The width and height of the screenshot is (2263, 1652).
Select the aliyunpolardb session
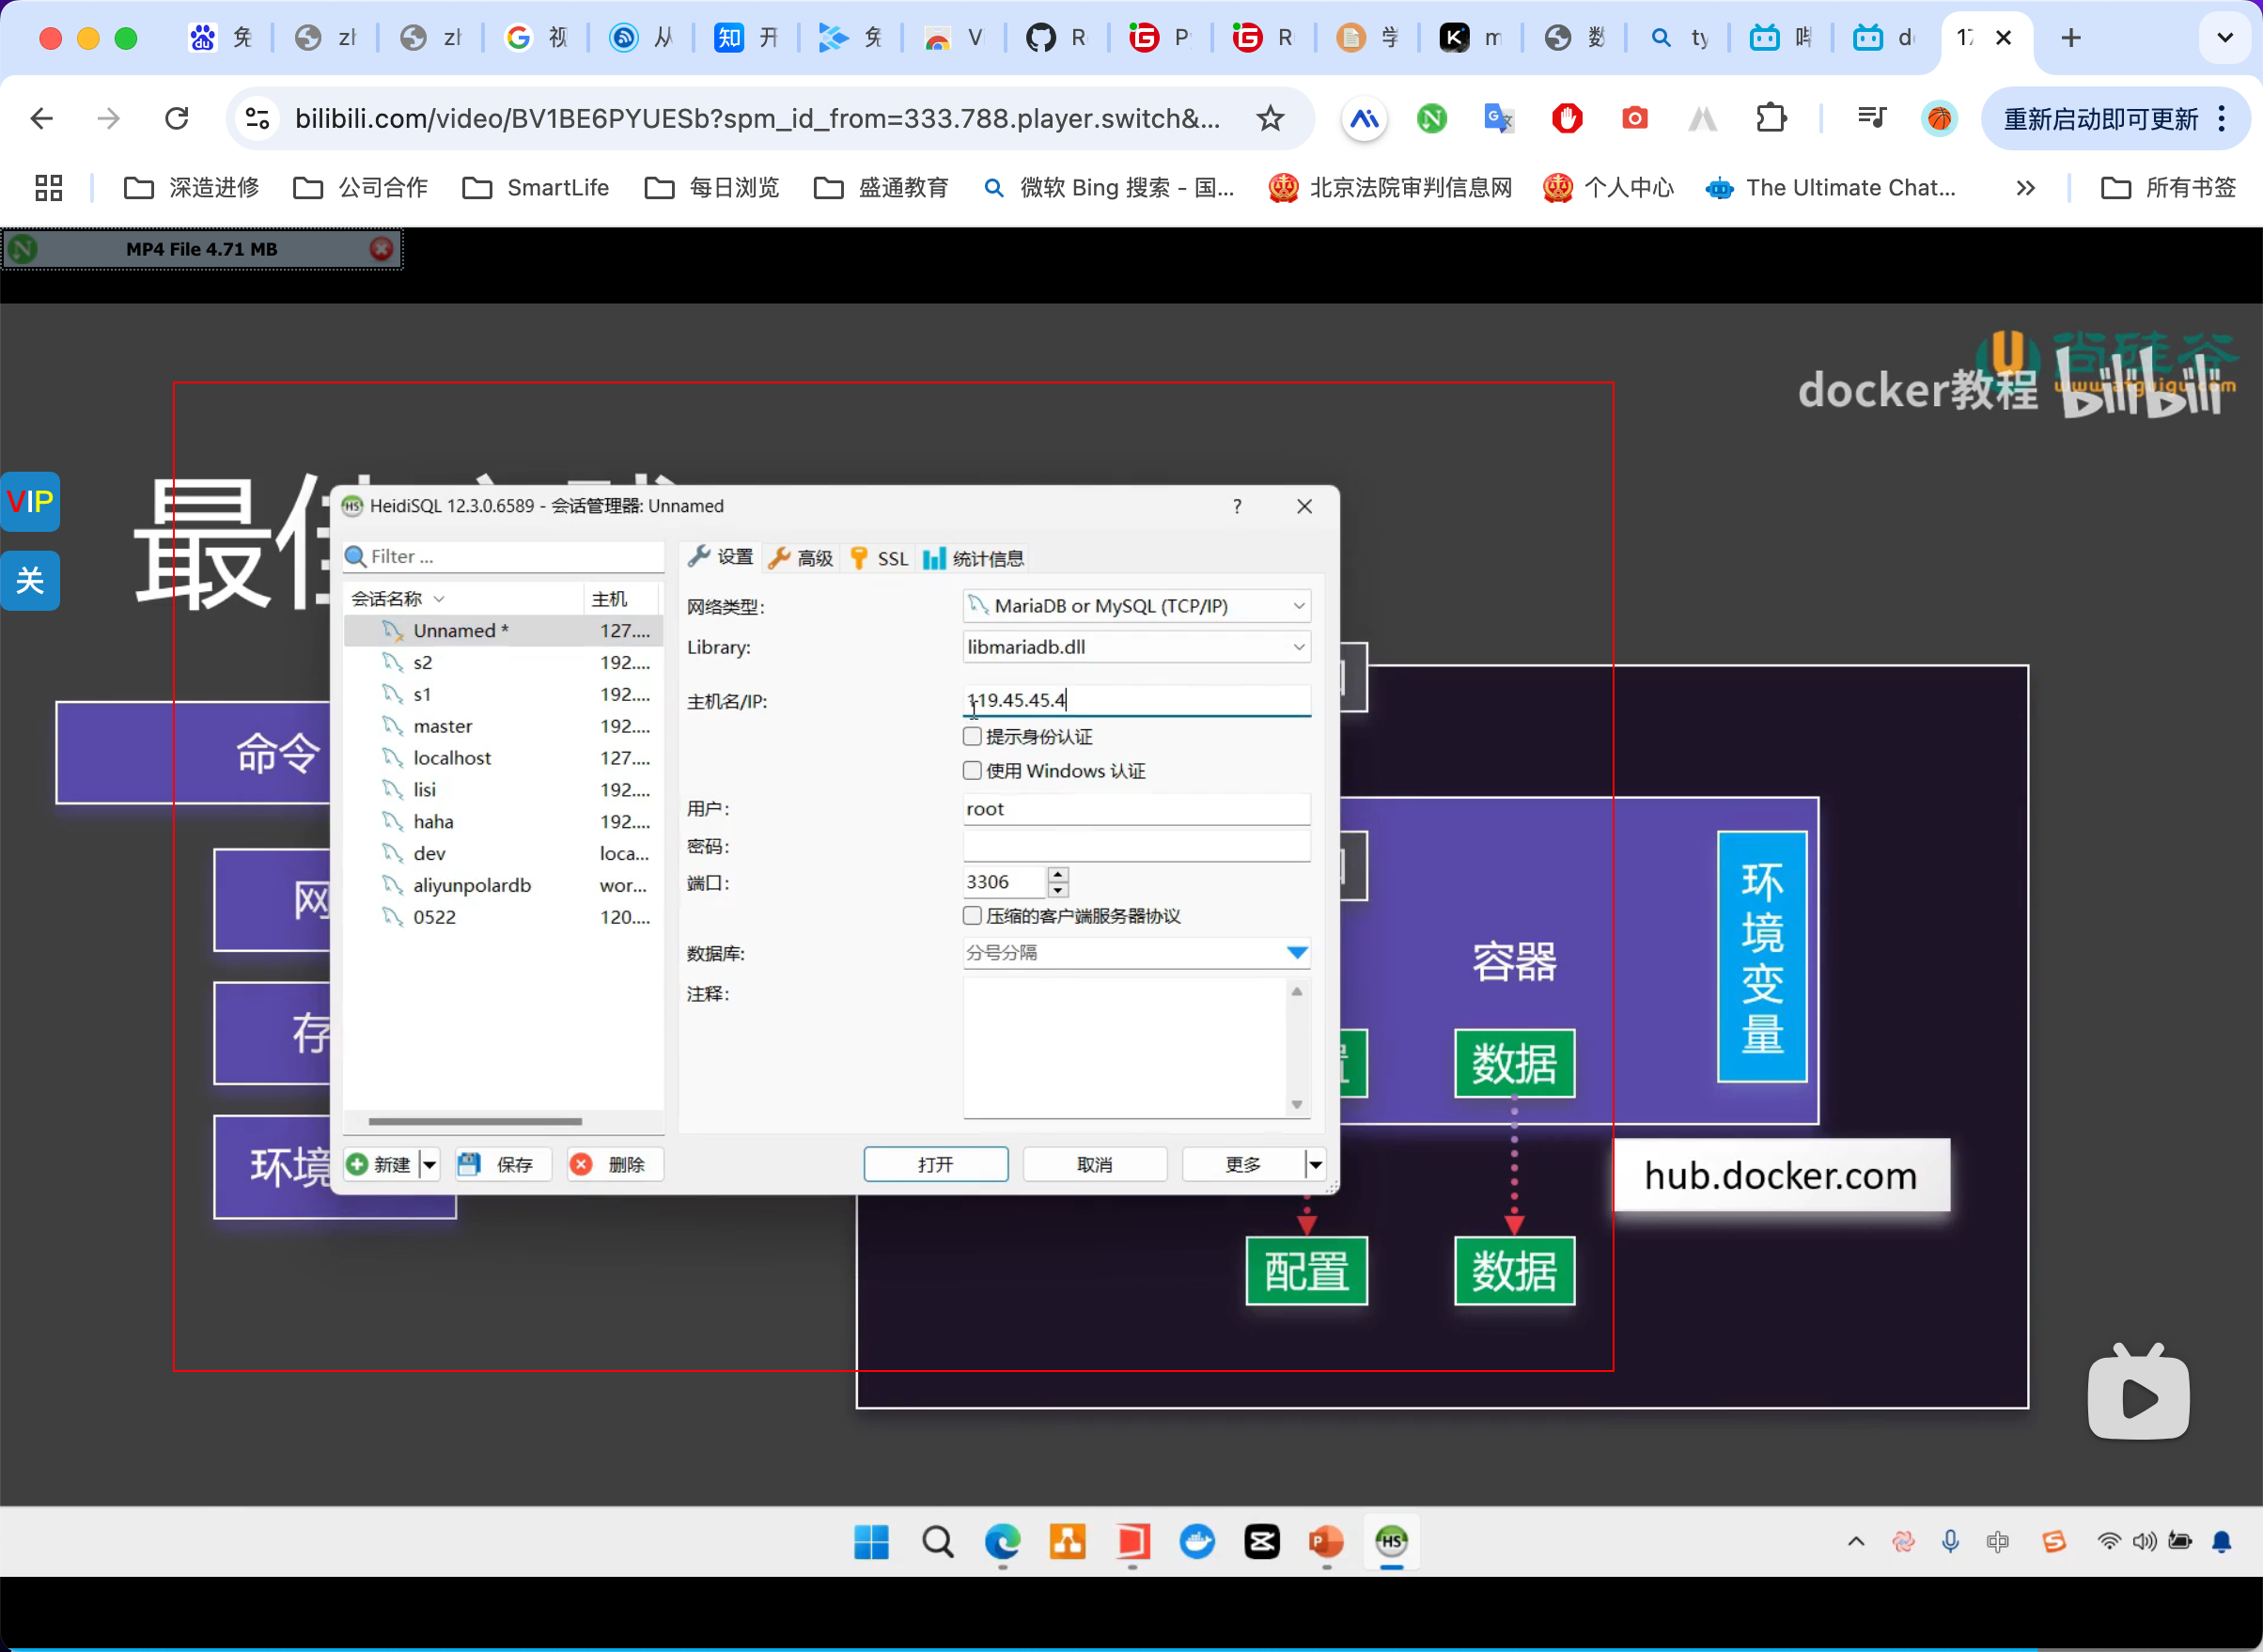[x=471, y=885]
